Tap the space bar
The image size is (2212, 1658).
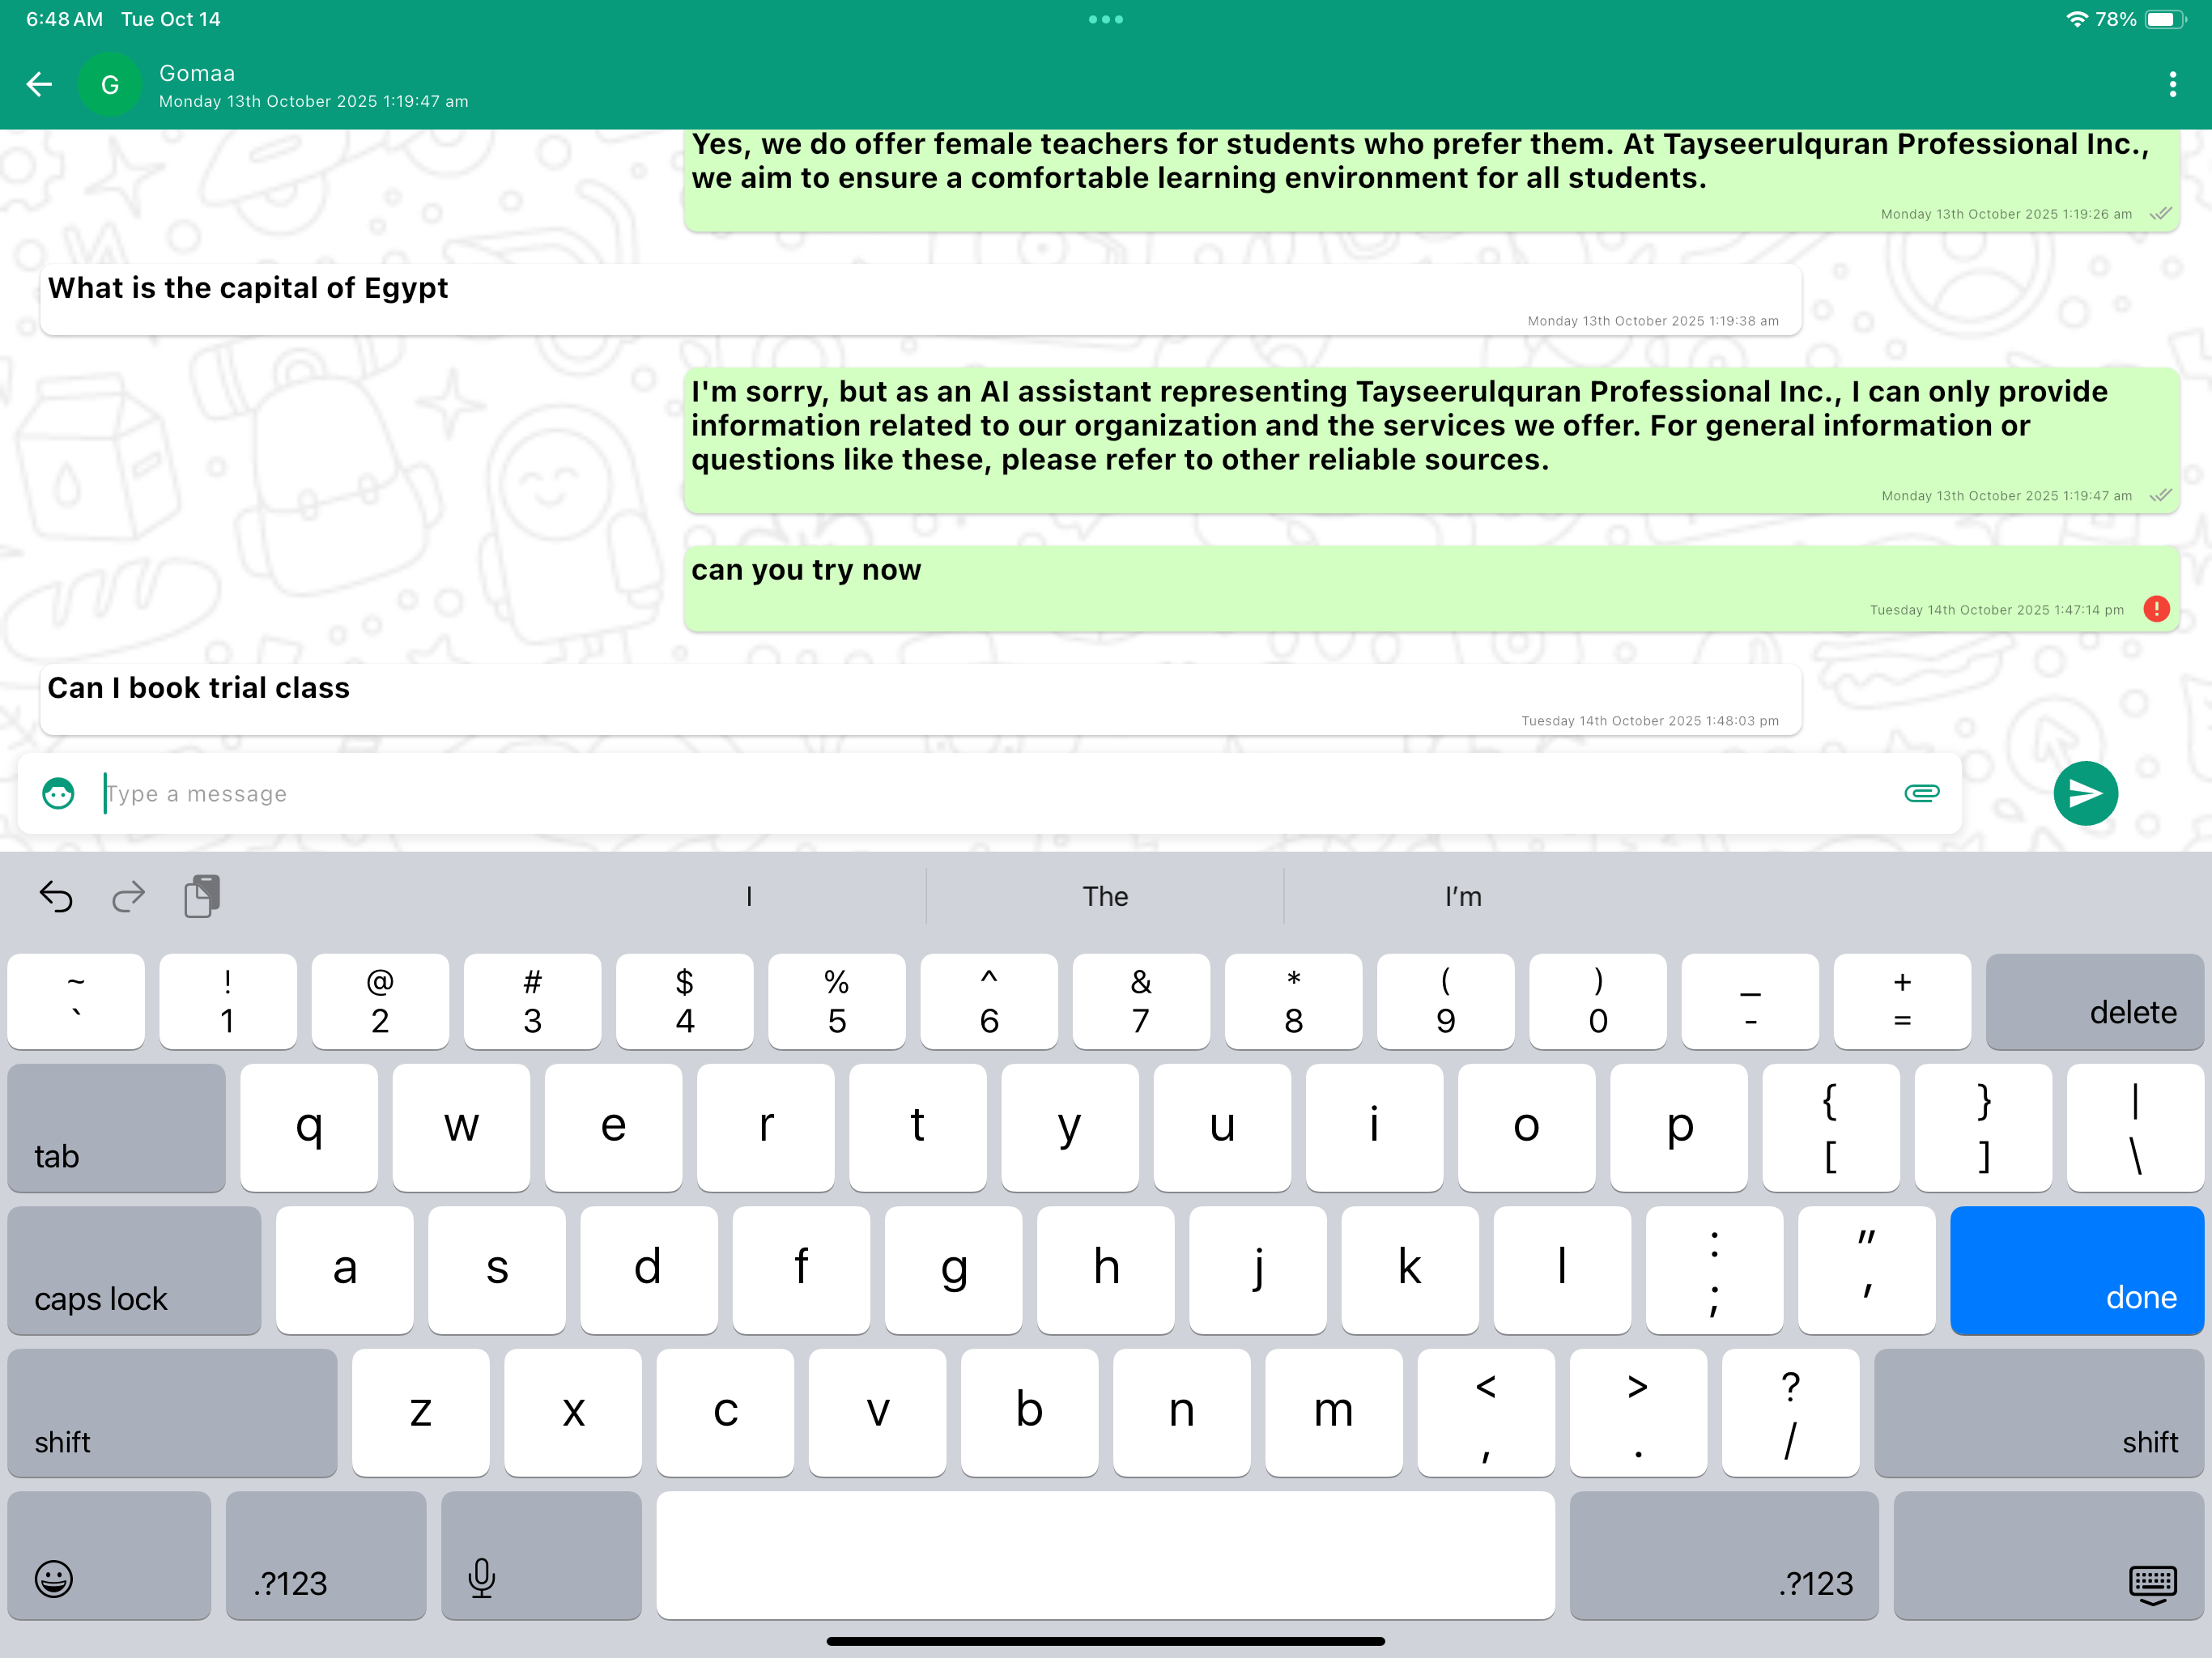(1105, 1555)
